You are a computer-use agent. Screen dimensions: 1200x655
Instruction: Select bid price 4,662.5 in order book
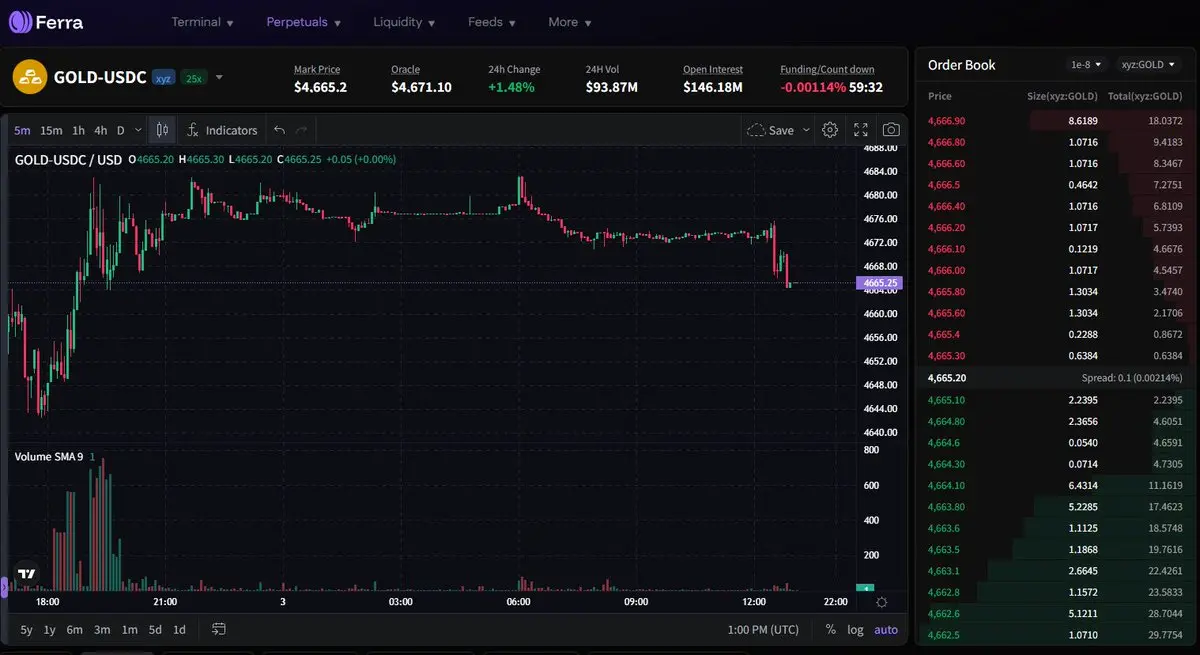944,635
